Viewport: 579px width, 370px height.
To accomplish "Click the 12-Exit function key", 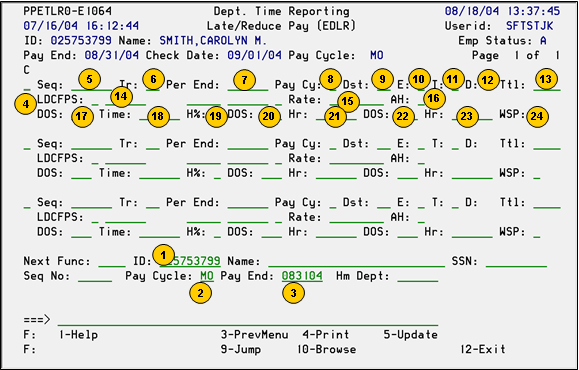I will click(x=483, y=349).
